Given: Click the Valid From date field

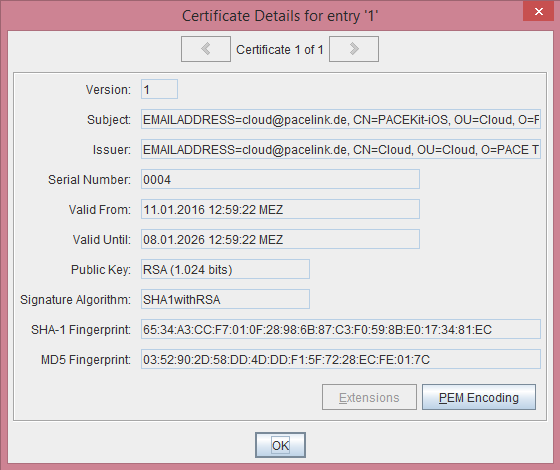Looking at the screenshot, I should click(x=280, y=209).
